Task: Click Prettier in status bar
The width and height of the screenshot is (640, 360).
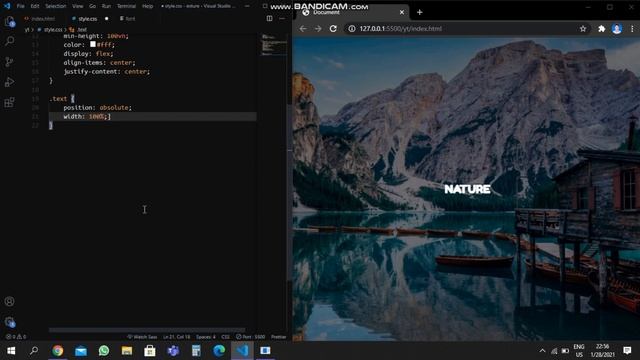Action: (278, 337)
